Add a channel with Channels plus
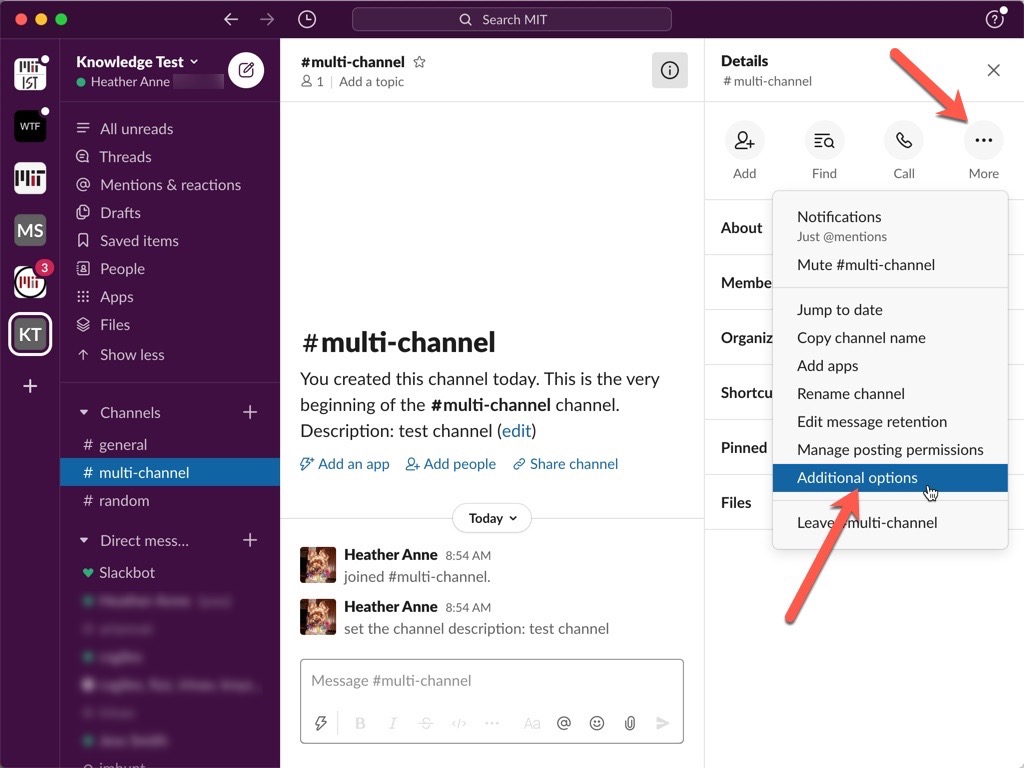Screen dimensions: 1024x768 pyautogui.click(x=249, y=412)
